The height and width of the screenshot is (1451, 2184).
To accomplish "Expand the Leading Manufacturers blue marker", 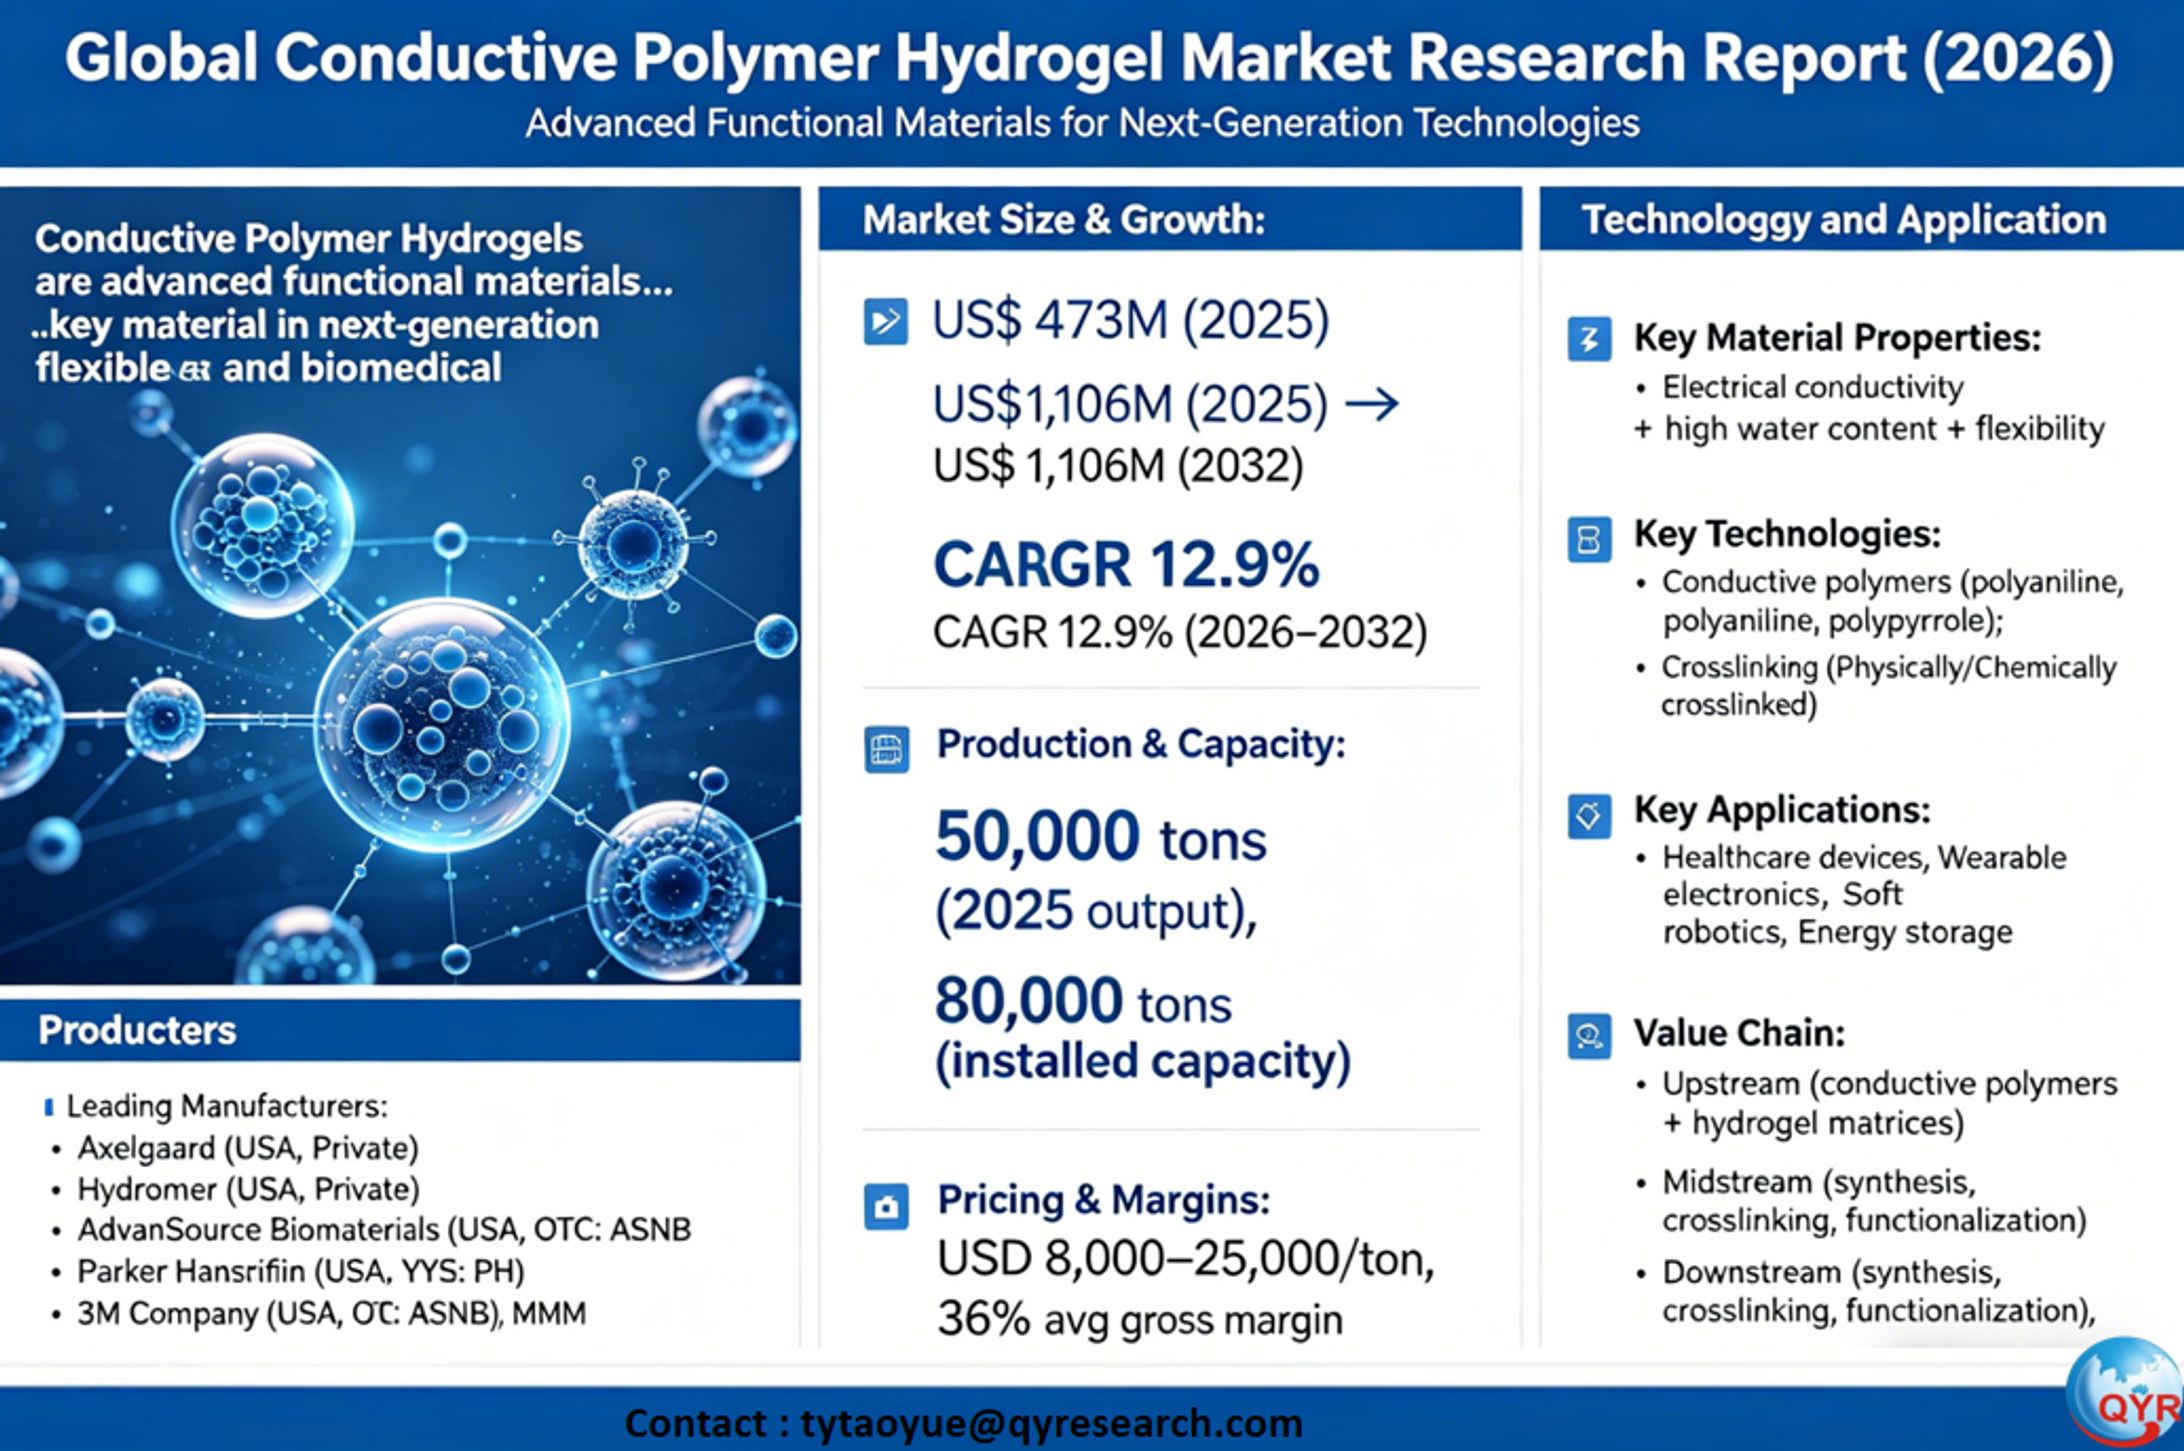I will pos(50,1107).
